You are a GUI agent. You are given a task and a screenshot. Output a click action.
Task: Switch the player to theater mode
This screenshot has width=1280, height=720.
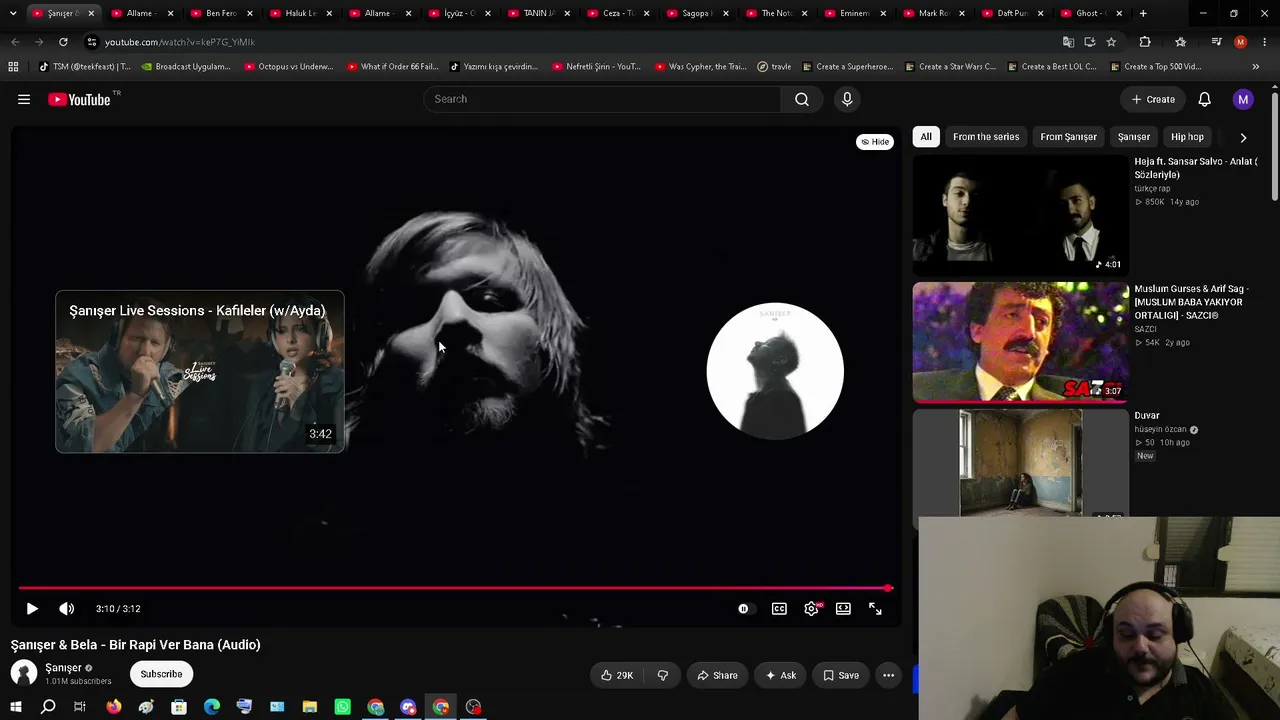(843, 608)
